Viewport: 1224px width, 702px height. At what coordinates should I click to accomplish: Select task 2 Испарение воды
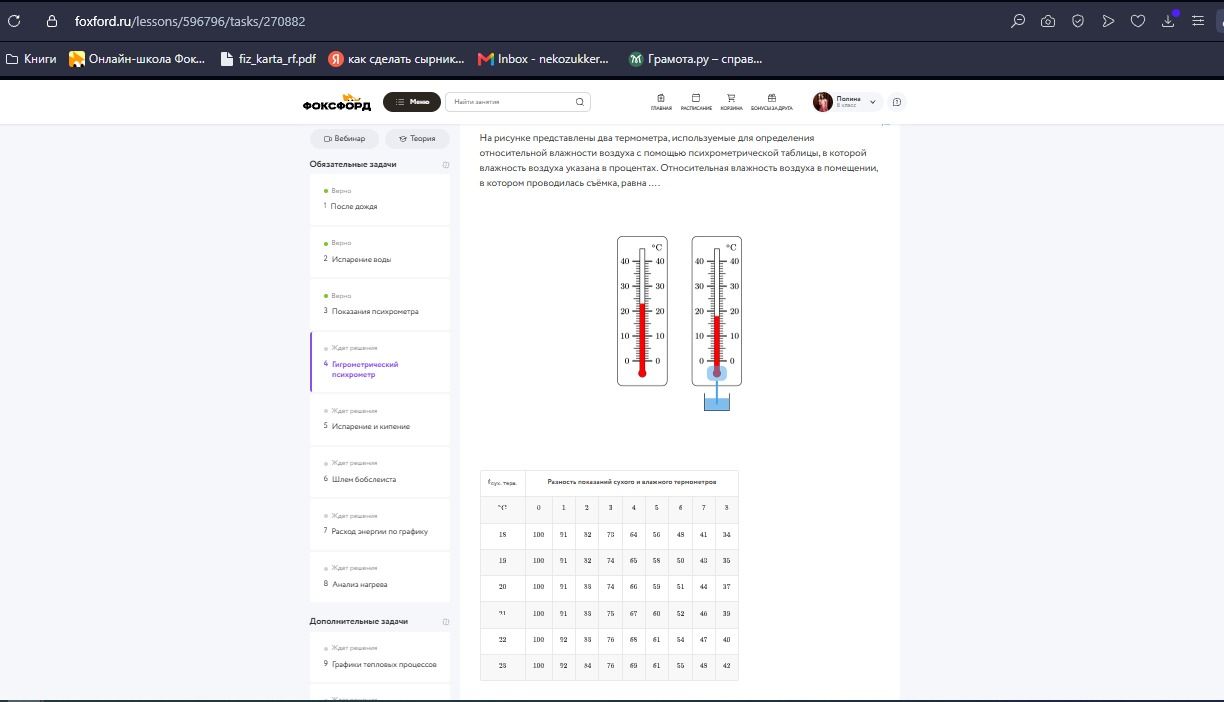pos(380,252)
